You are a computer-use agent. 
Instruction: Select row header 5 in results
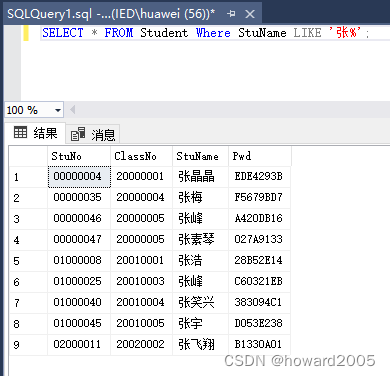(x=28, y=261)
